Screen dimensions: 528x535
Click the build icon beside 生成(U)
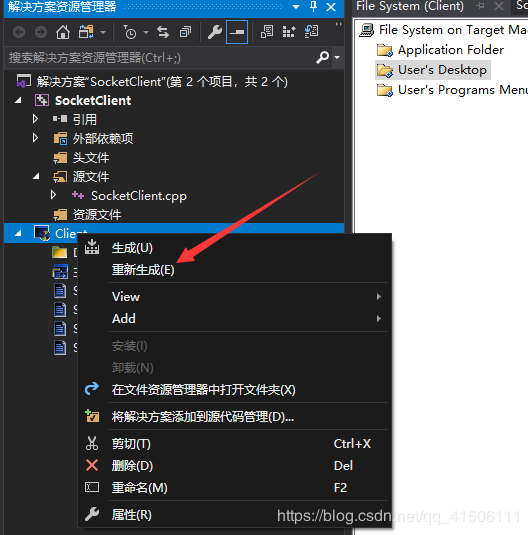tap(92, 247)
